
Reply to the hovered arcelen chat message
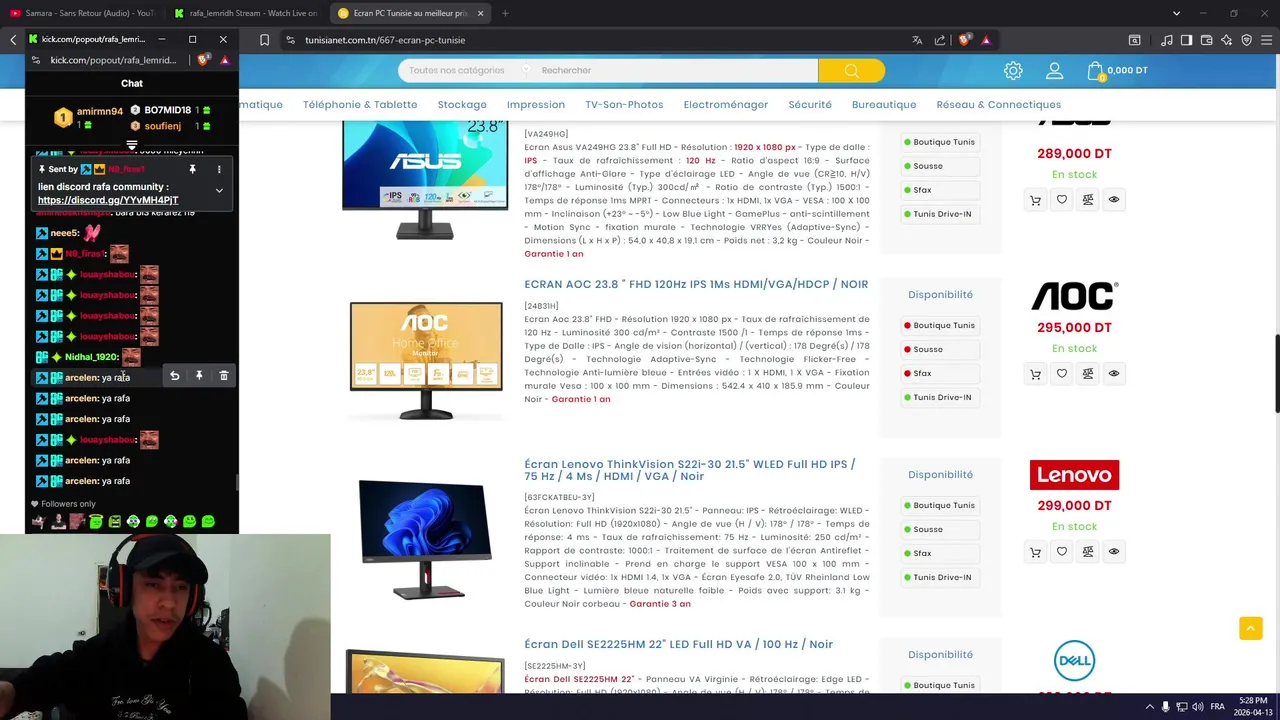pos(174,376)
